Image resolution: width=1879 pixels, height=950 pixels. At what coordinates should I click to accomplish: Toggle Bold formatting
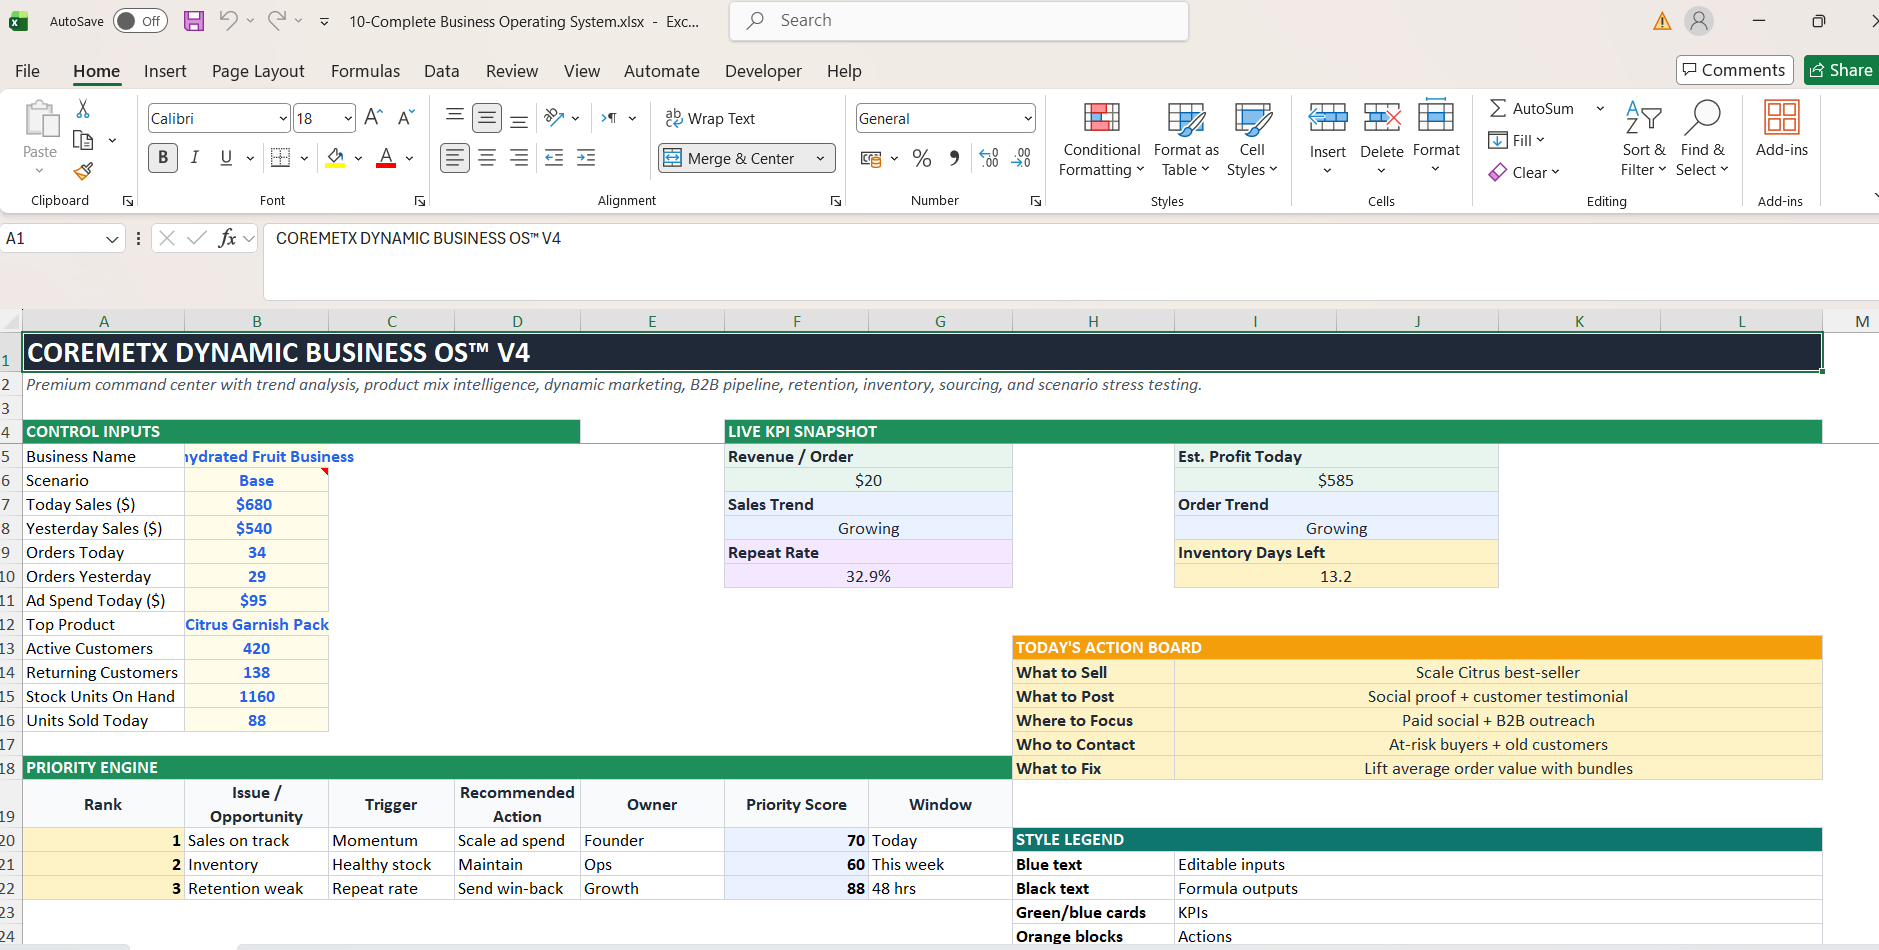click(163, 158)
